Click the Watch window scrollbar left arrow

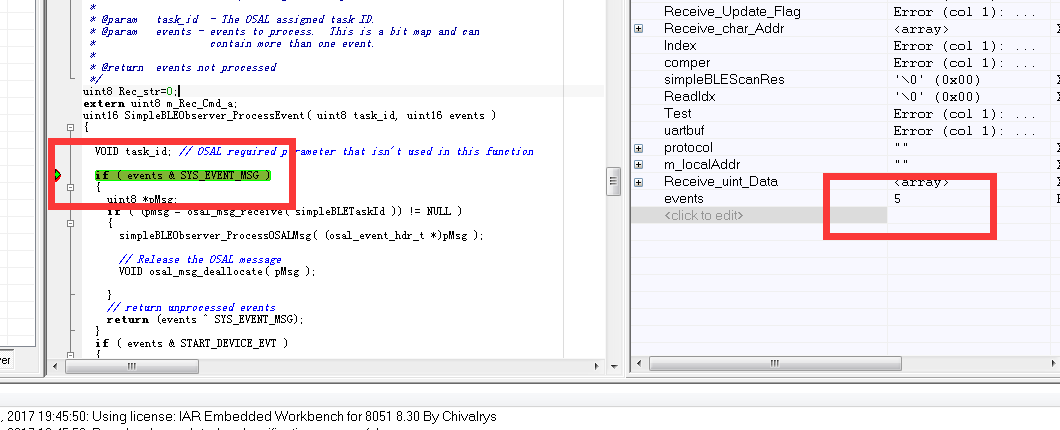(x=639, y=364)
